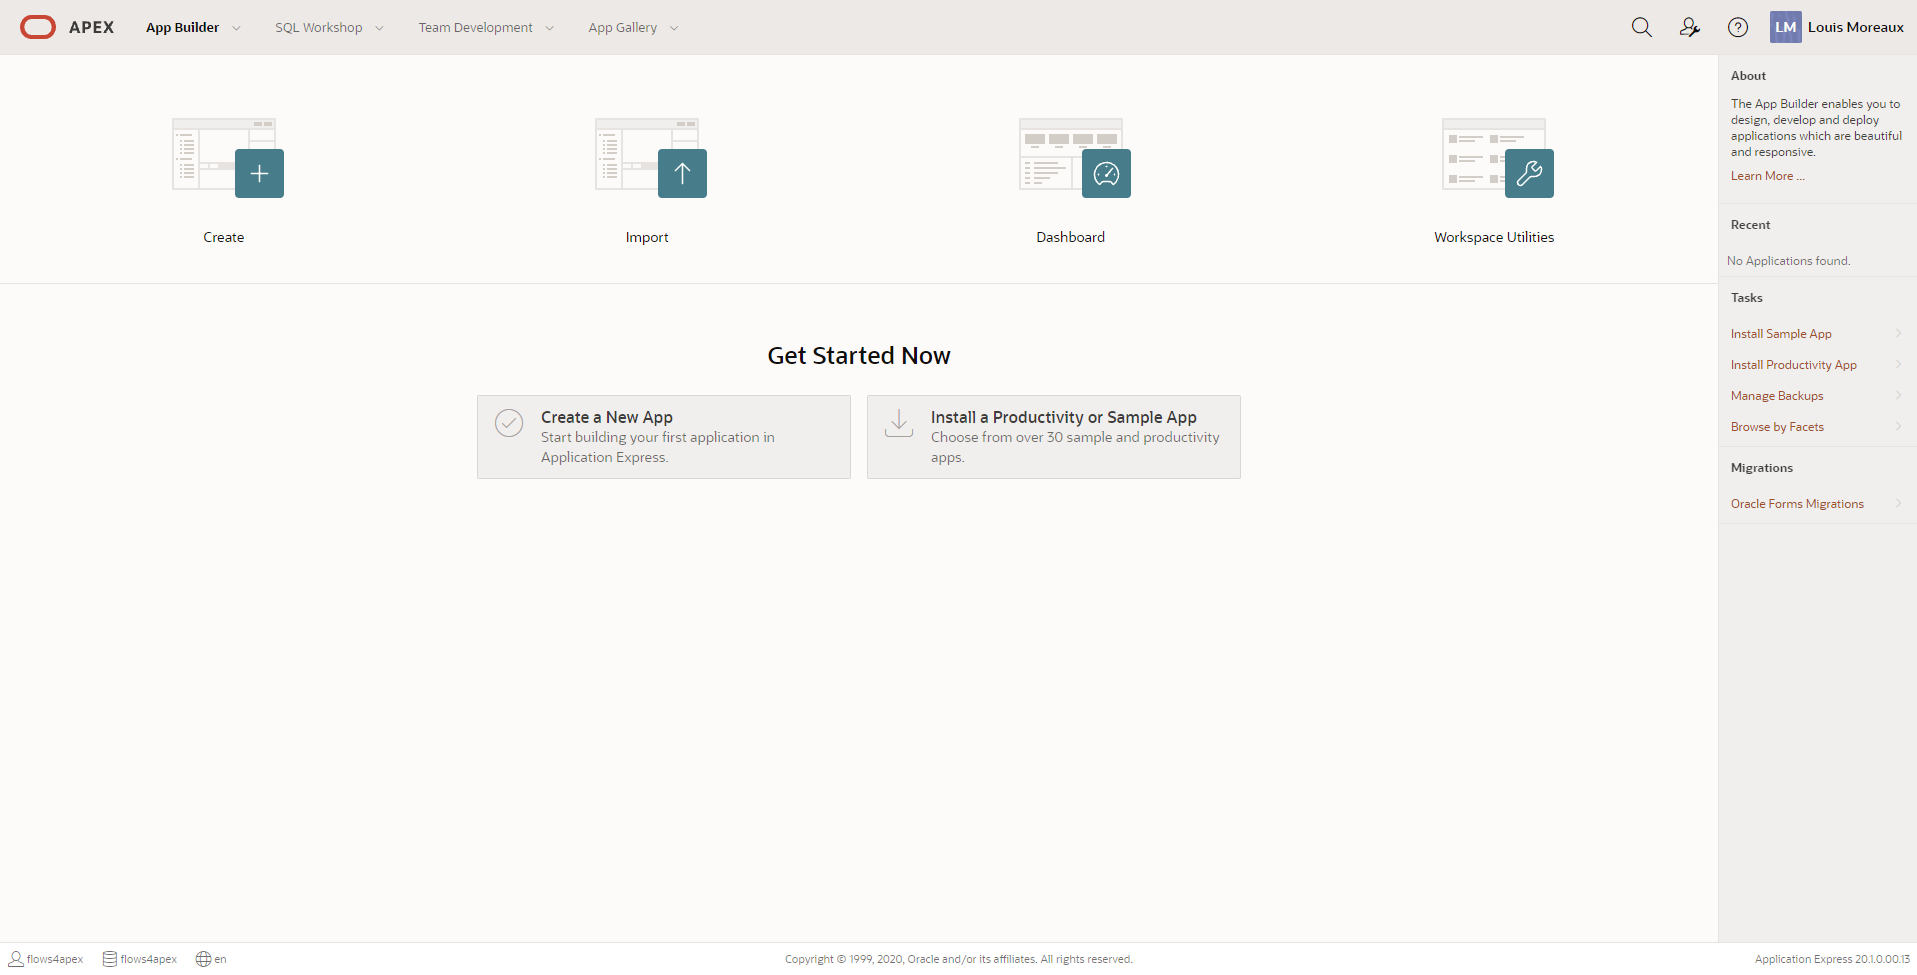The width and height of the screenshot is (1917, 975).
Task: Select Install a Productivity or Sample App
Action: [1053, 436]
